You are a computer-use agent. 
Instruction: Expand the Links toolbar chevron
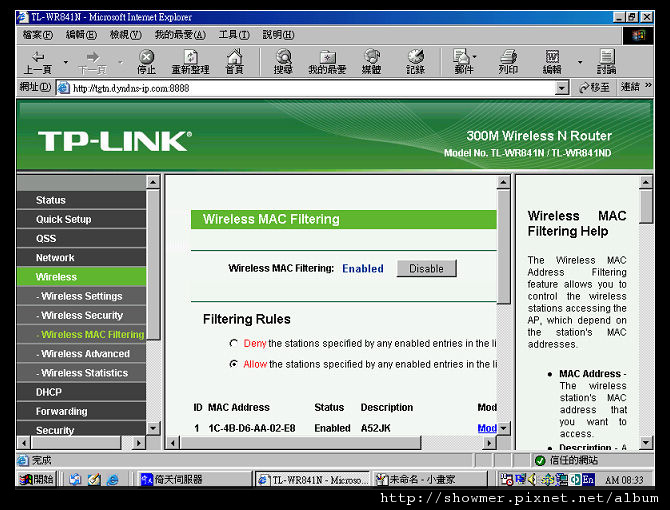pyautogui.click(x=648, y=85)
